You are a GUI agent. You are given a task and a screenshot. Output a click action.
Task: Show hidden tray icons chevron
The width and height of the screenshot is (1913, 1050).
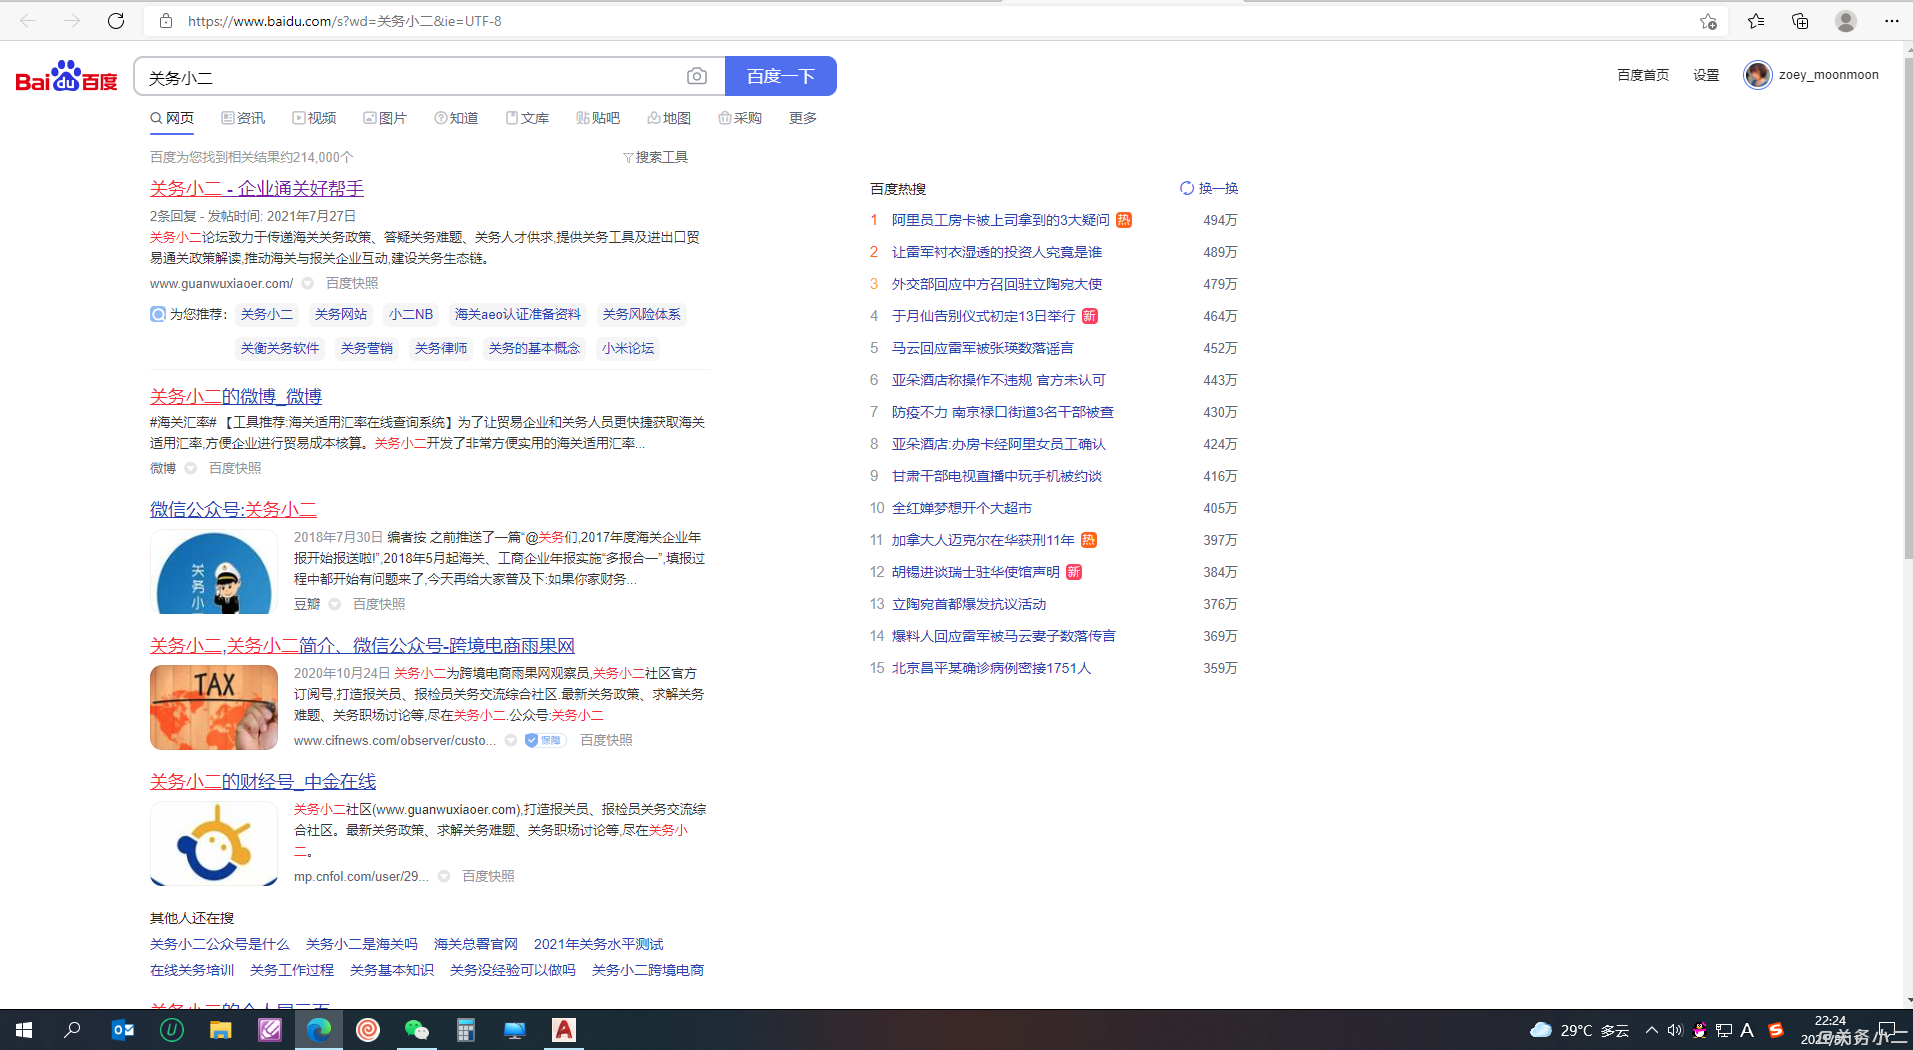pos(1651,1030)
